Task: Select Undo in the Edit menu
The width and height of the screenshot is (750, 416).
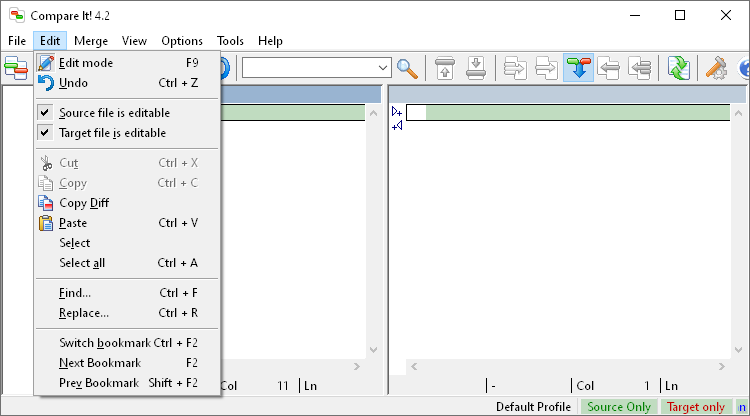Action: pos(127,83)
